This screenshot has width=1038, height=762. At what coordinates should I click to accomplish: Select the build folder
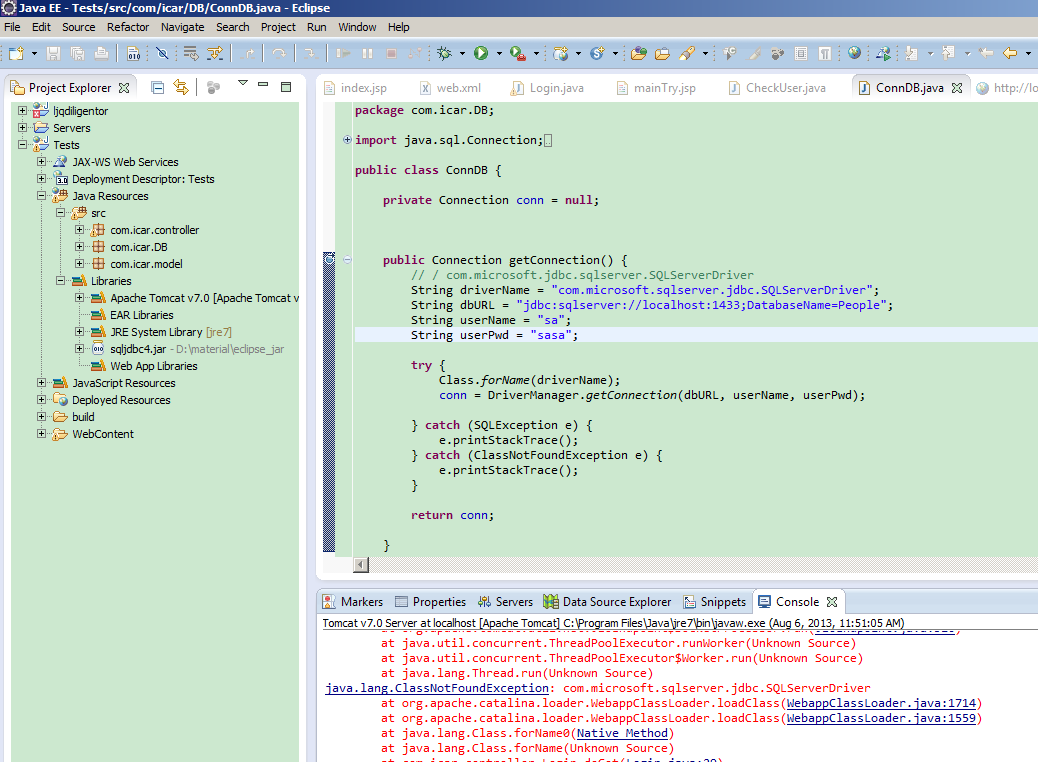(83, 417)
